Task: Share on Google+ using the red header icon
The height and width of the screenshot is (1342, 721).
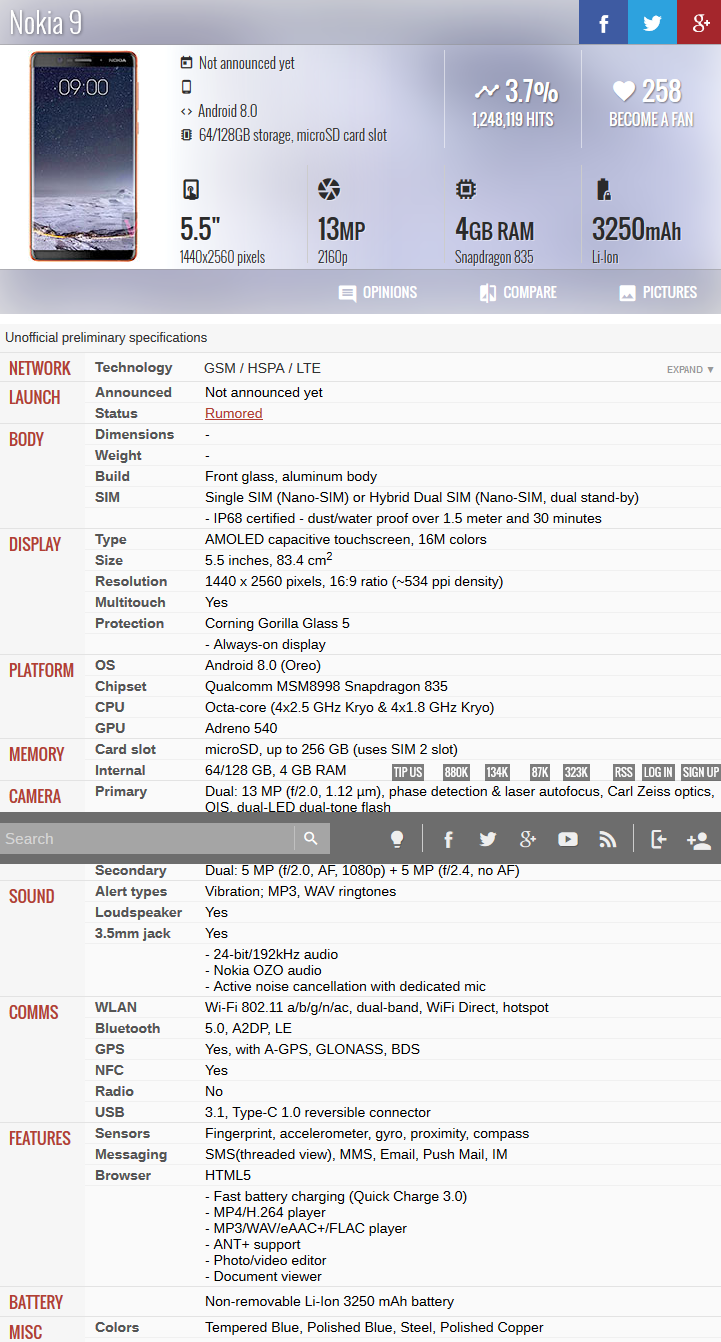Action: point(699,22)
